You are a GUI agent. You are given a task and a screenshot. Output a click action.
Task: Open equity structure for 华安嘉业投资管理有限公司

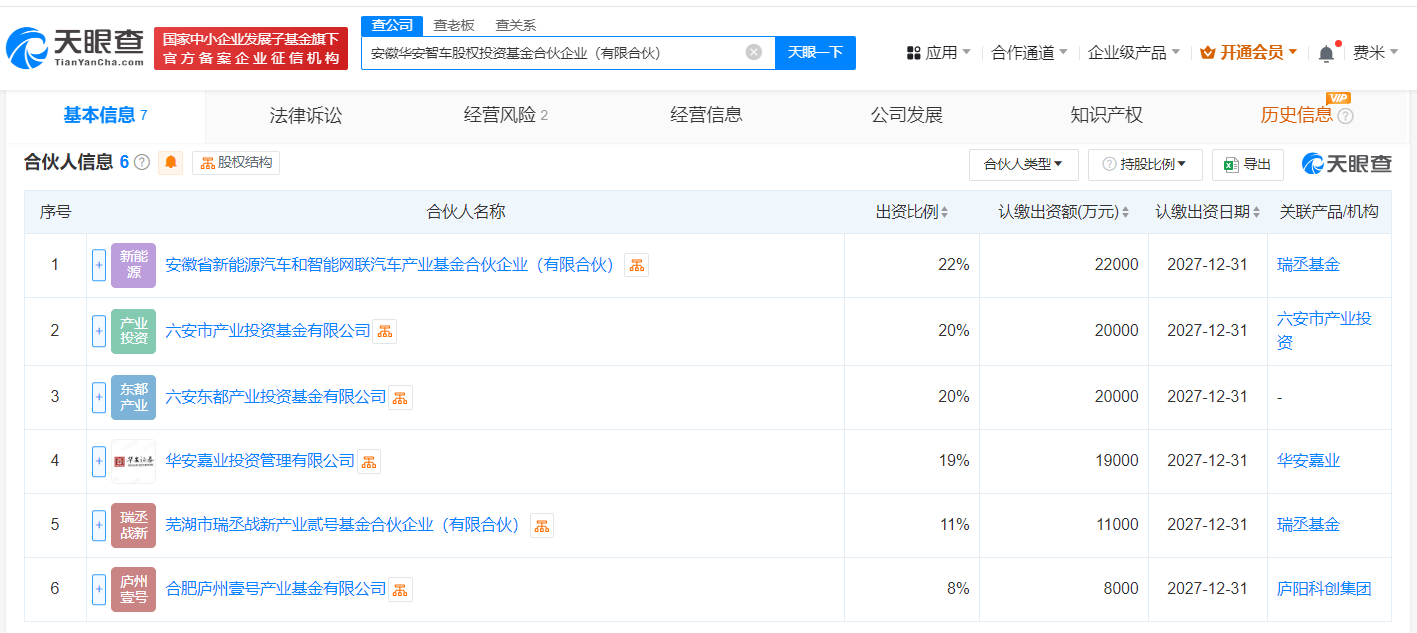pyautogui.click(x=369, y=461)
